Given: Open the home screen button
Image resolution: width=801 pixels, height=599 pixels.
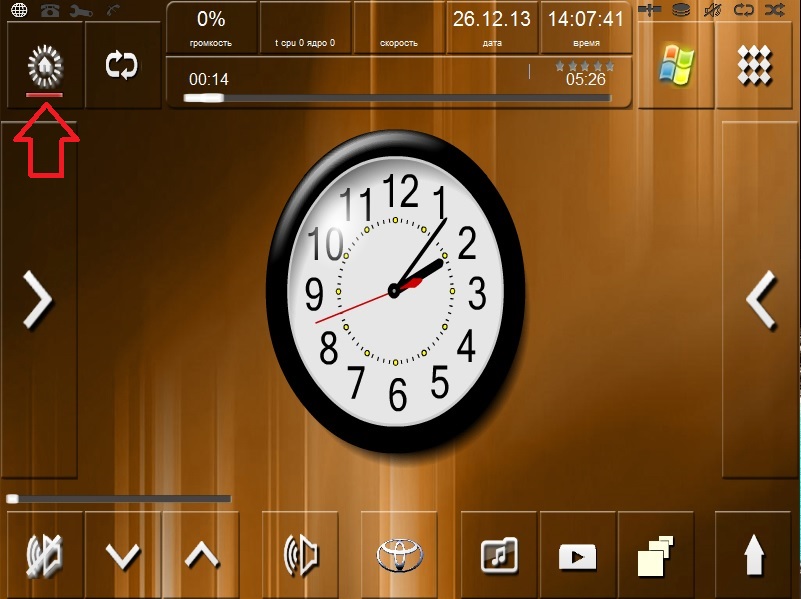Looking at the screenshot, I should [x=45, y=65].
